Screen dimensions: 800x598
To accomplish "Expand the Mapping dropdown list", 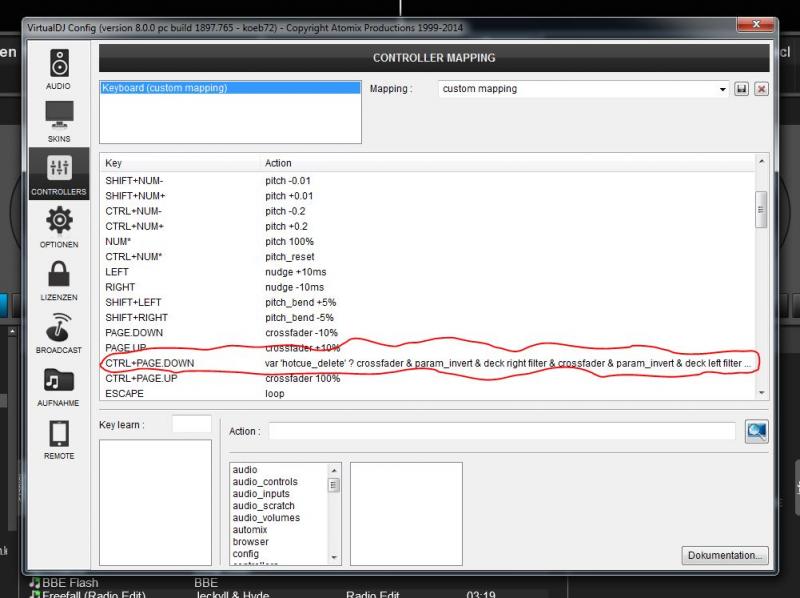I will click(x=722, y=89).
